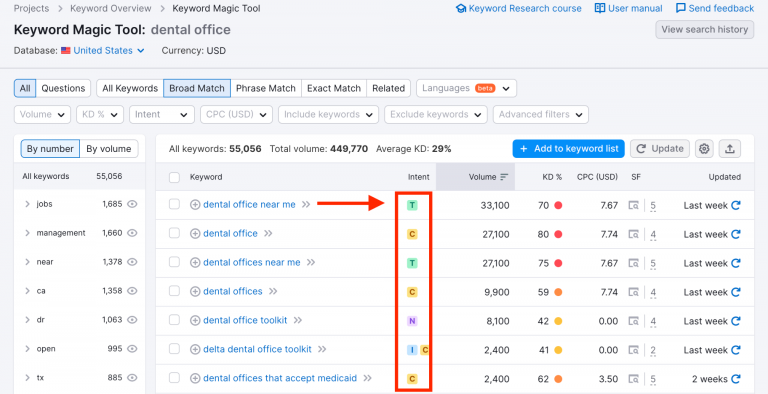
Task: Check the 'dental offices' row checkbox
Action: 174,291
